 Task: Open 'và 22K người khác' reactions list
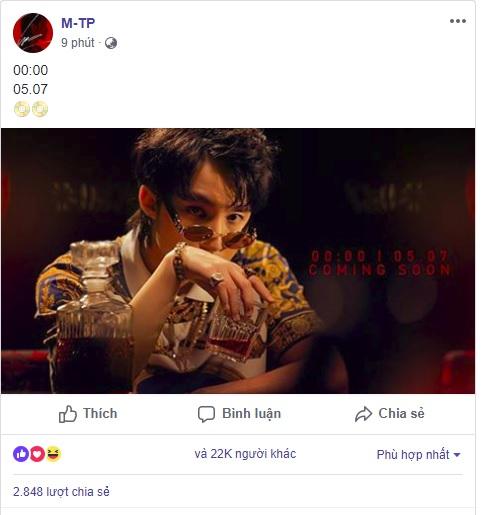[245, 454]
